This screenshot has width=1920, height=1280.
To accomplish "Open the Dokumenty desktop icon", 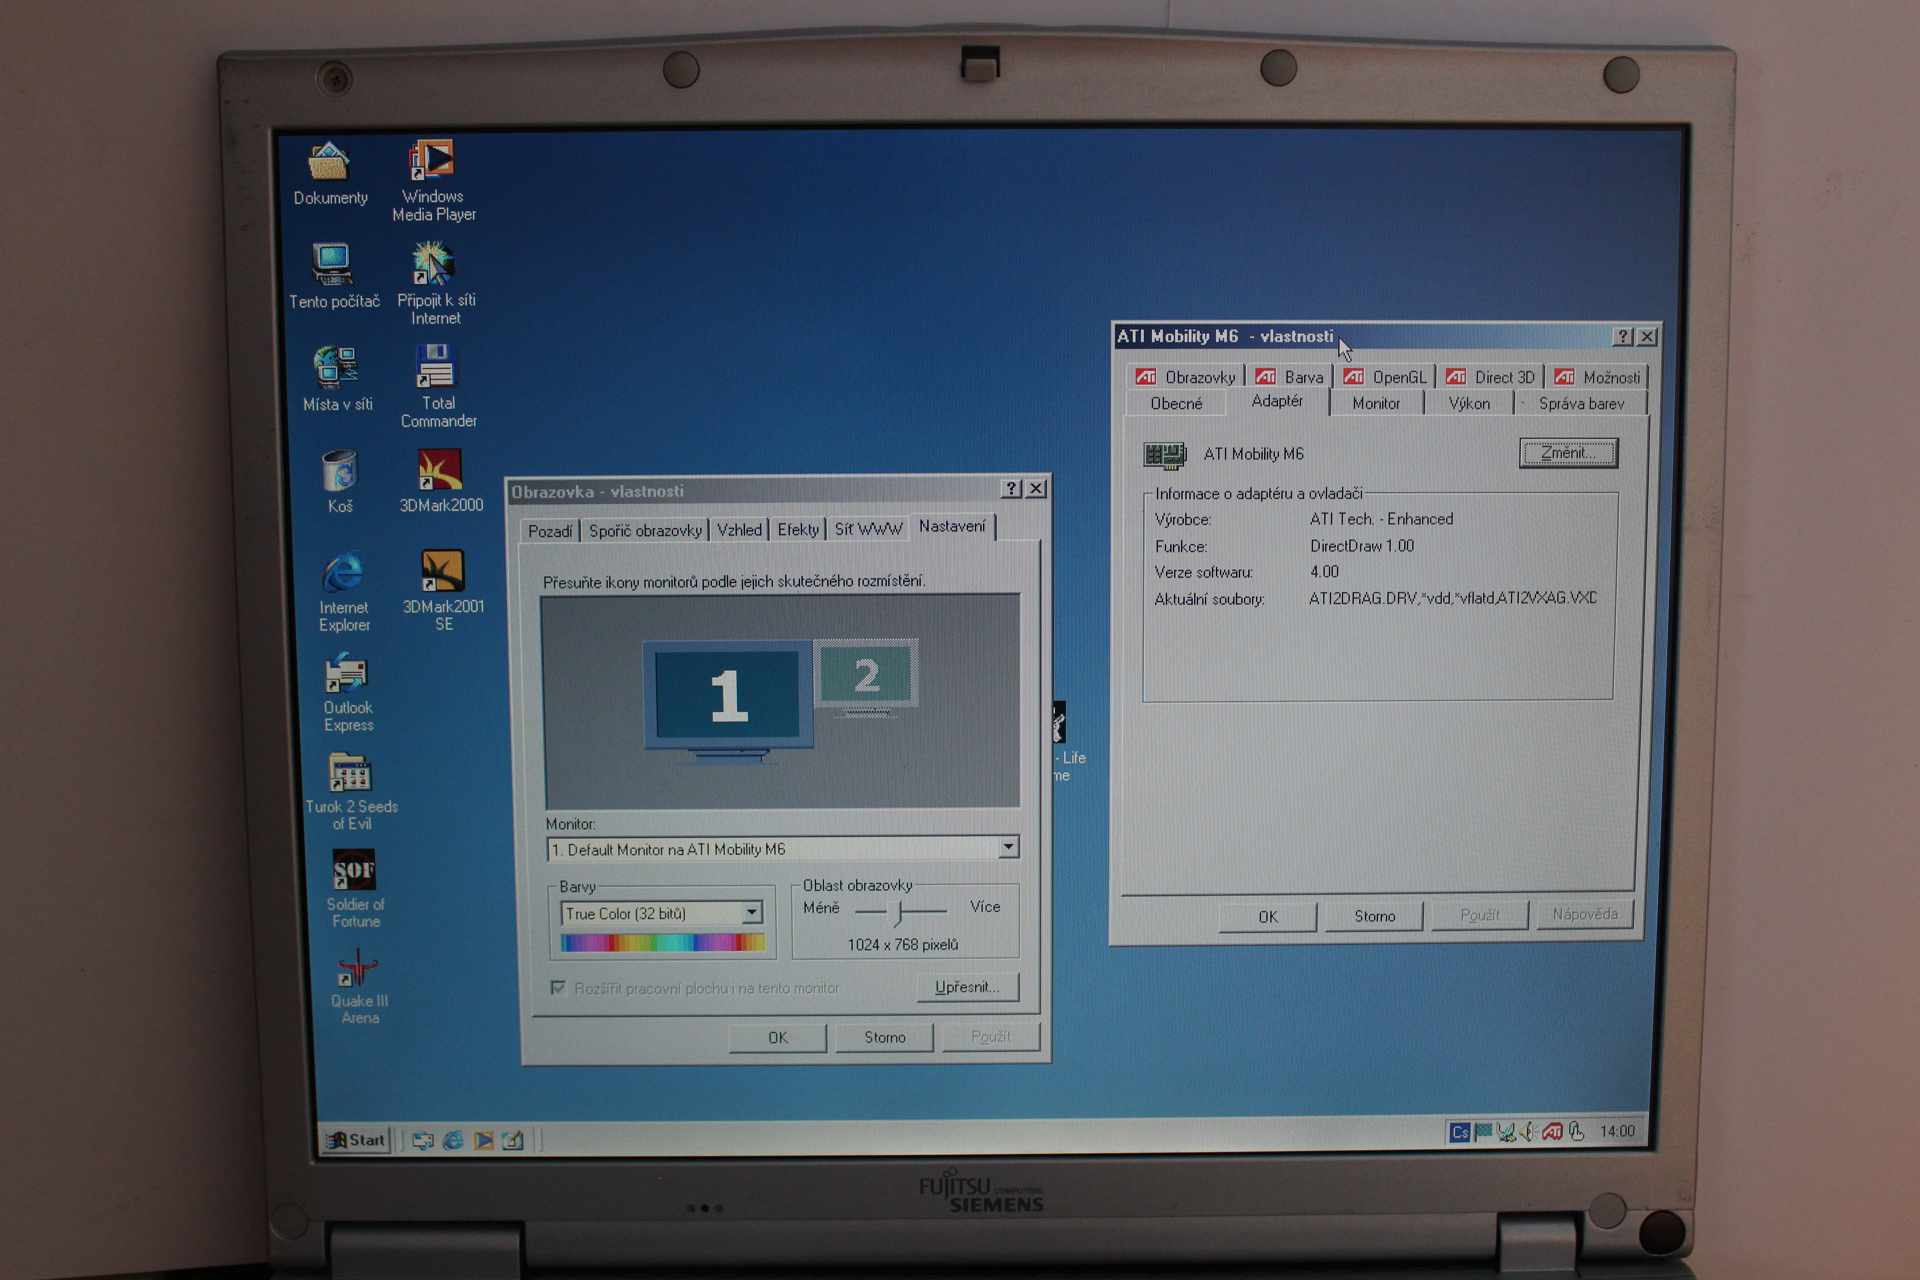I will click(329, 173).
